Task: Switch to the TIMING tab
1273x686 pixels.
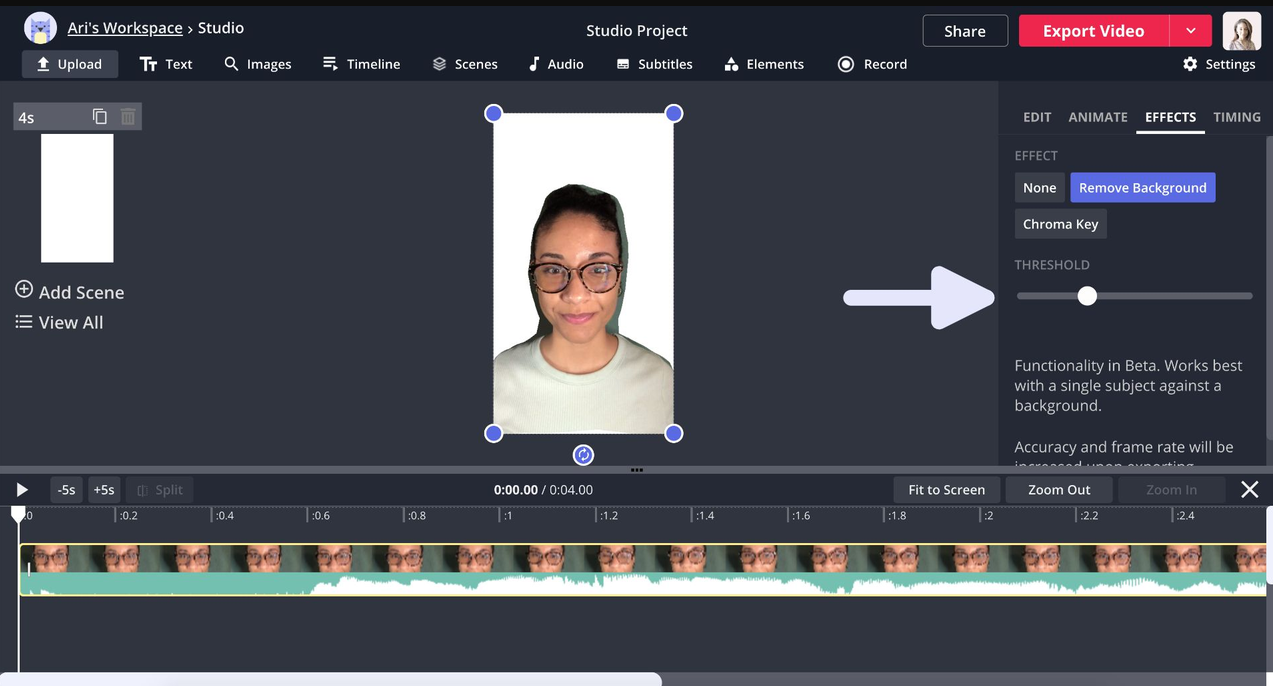Action: click(1237, 117)
